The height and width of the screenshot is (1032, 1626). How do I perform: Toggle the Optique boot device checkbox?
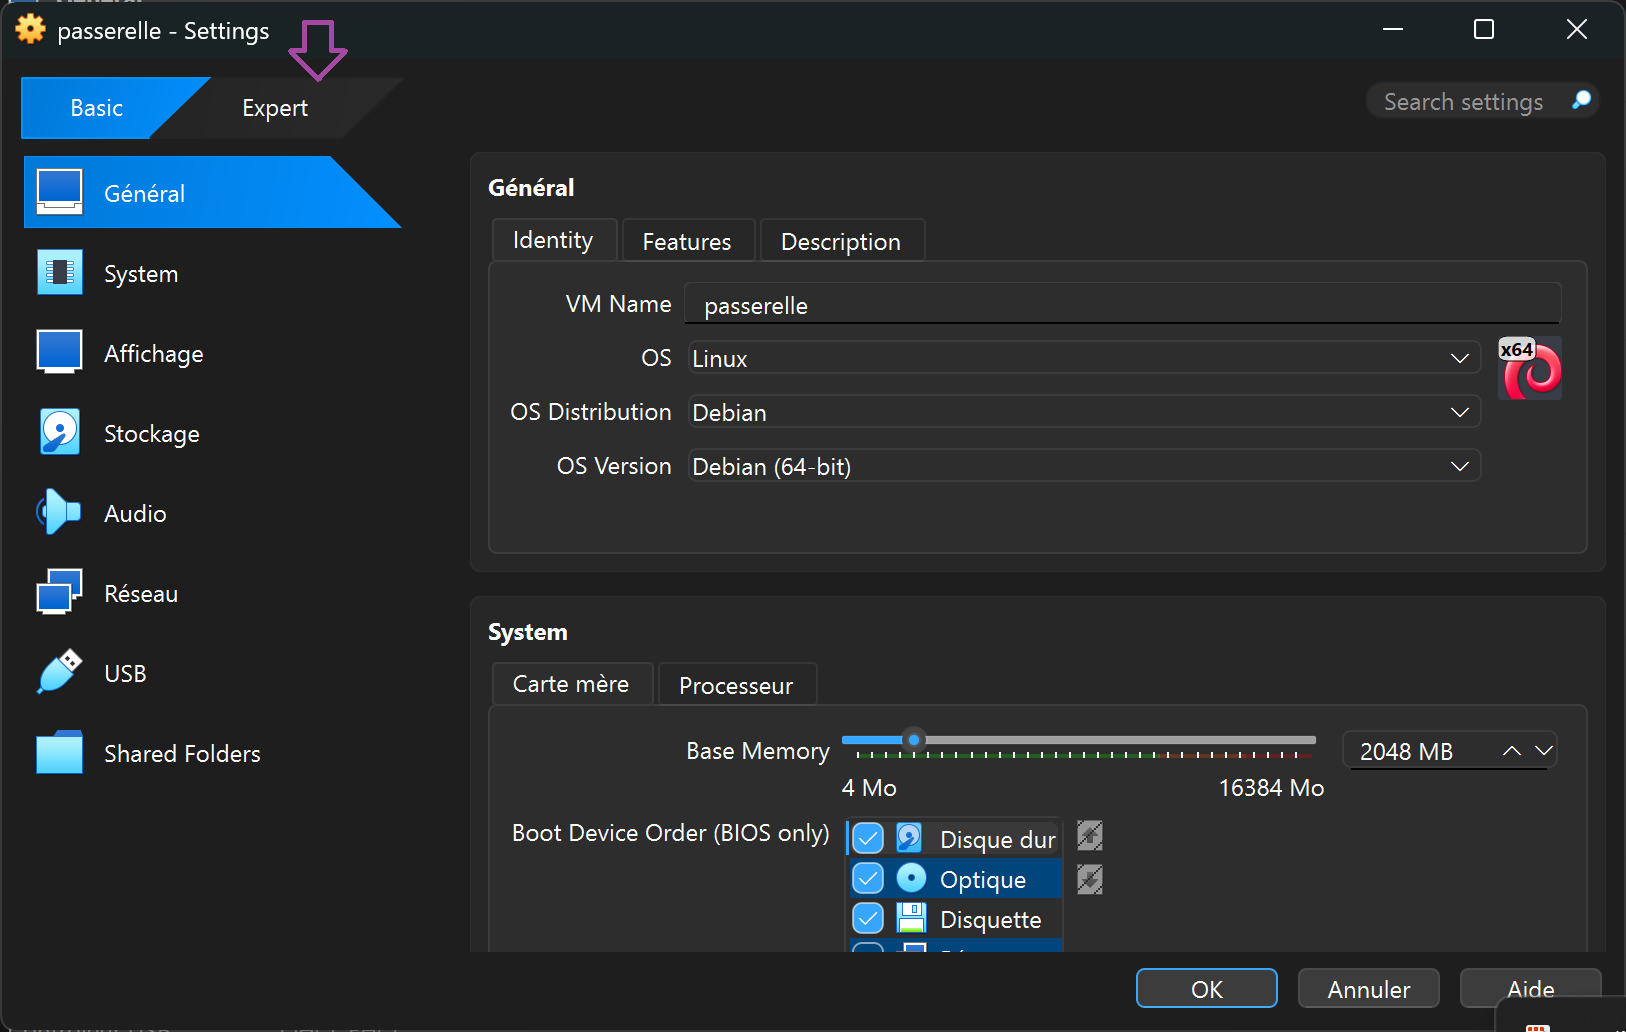point(868,879)
